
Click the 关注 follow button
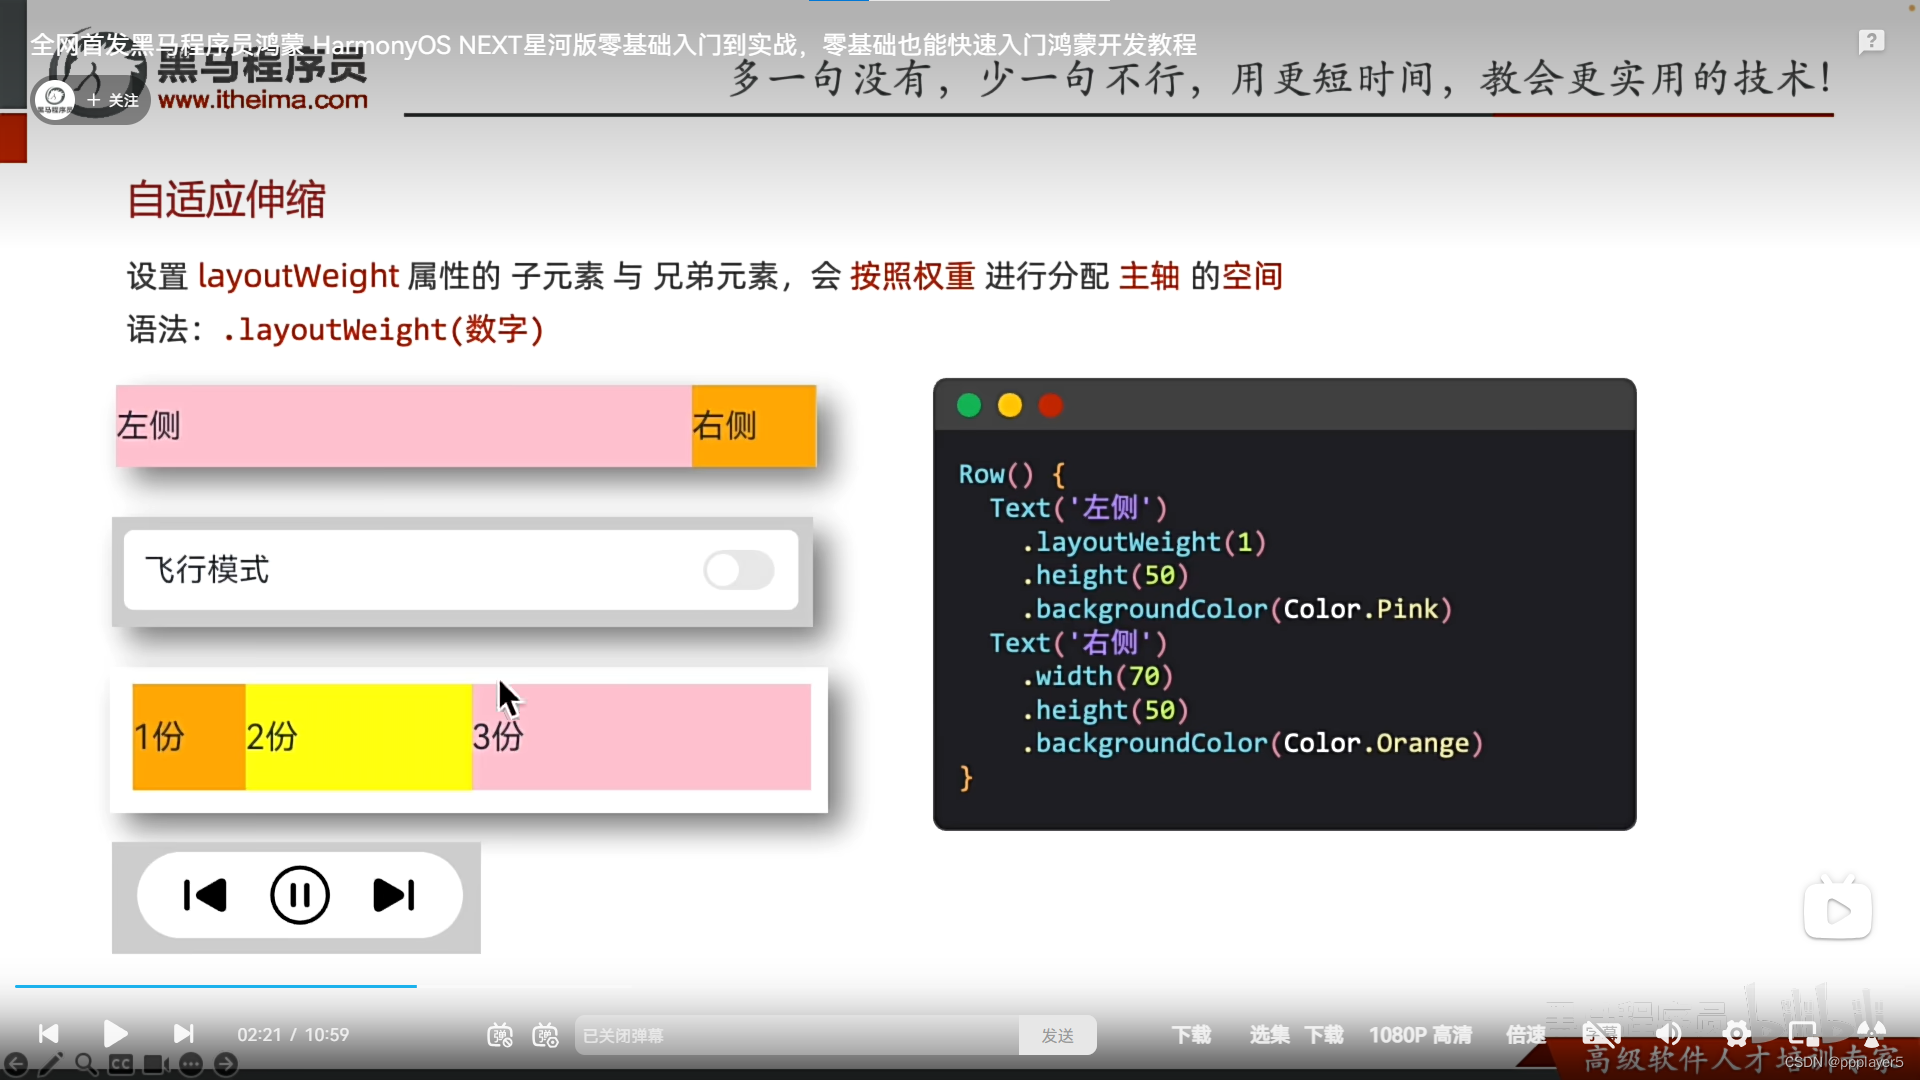tap(113, 100)
